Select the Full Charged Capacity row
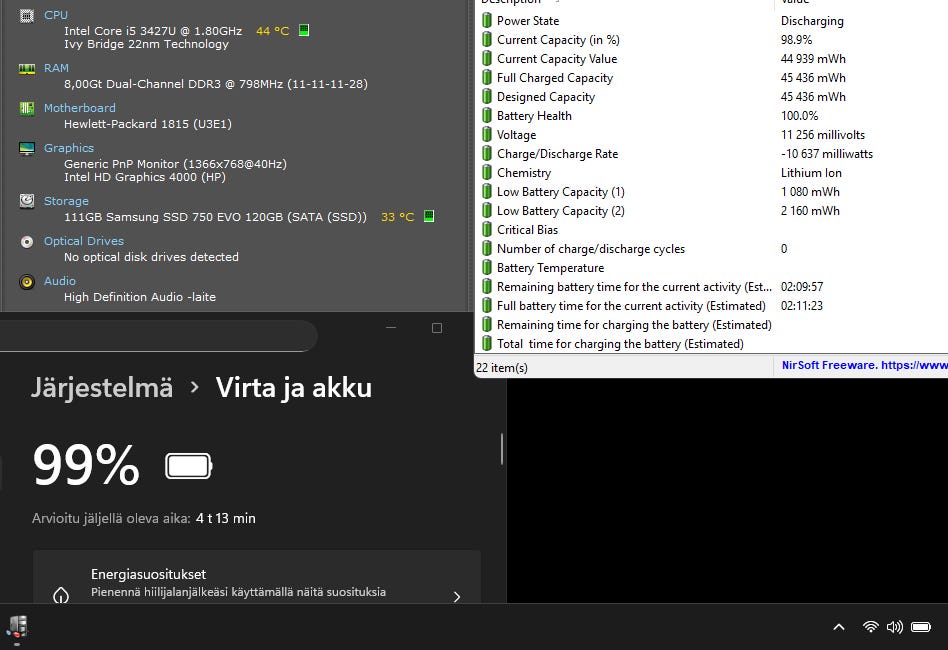The height and width of the screenshot is (650, 948). (x=711, y=78)
